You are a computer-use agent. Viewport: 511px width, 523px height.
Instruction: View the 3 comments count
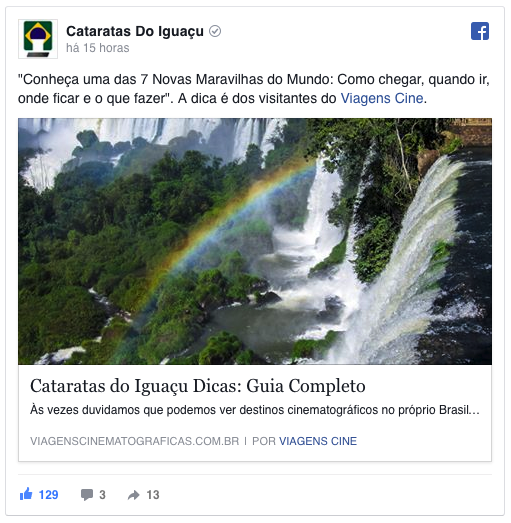coord(102,495)
